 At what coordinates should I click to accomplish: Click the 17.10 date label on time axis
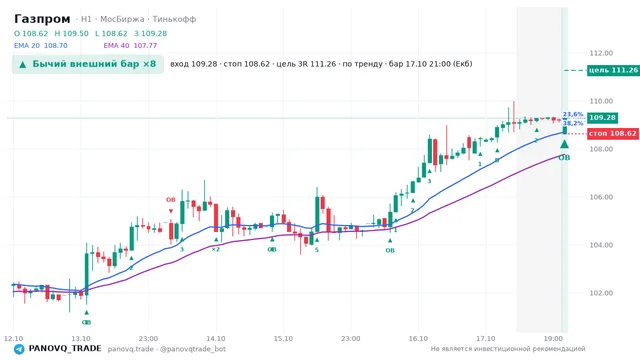coord(485,338)
